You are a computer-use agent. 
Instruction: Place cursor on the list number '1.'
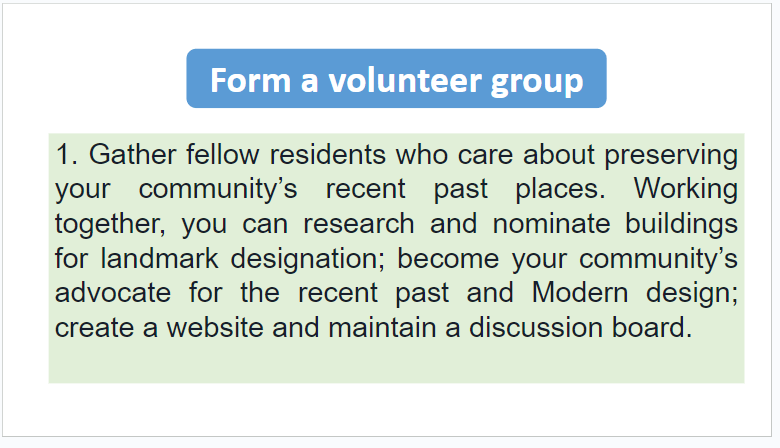point(67,154)
